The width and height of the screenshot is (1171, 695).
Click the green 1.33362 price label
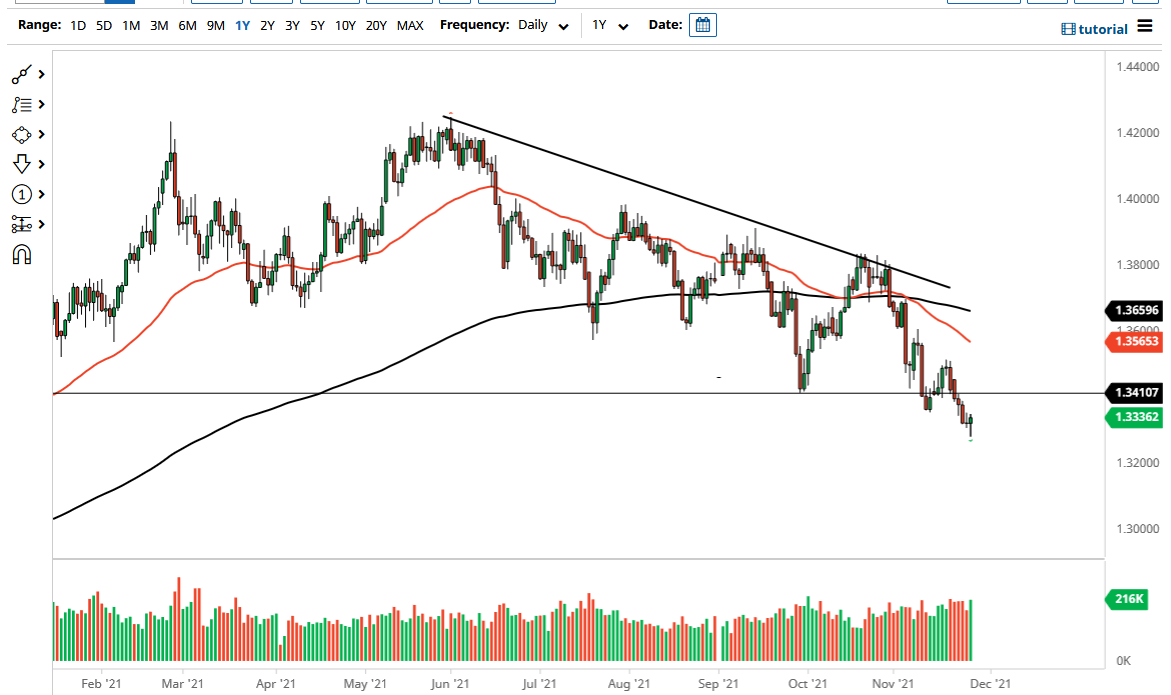(x=1135, y=418)
